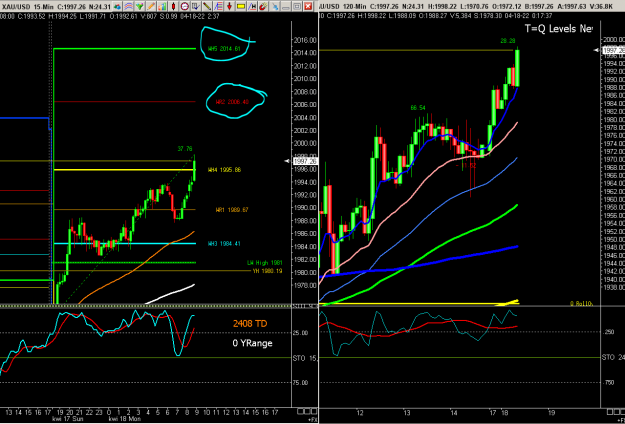This screenshot has width=625, height=424.
Task: Select the red down arrow marker tool
Action: pyautogui.click(x=229, y=6)
